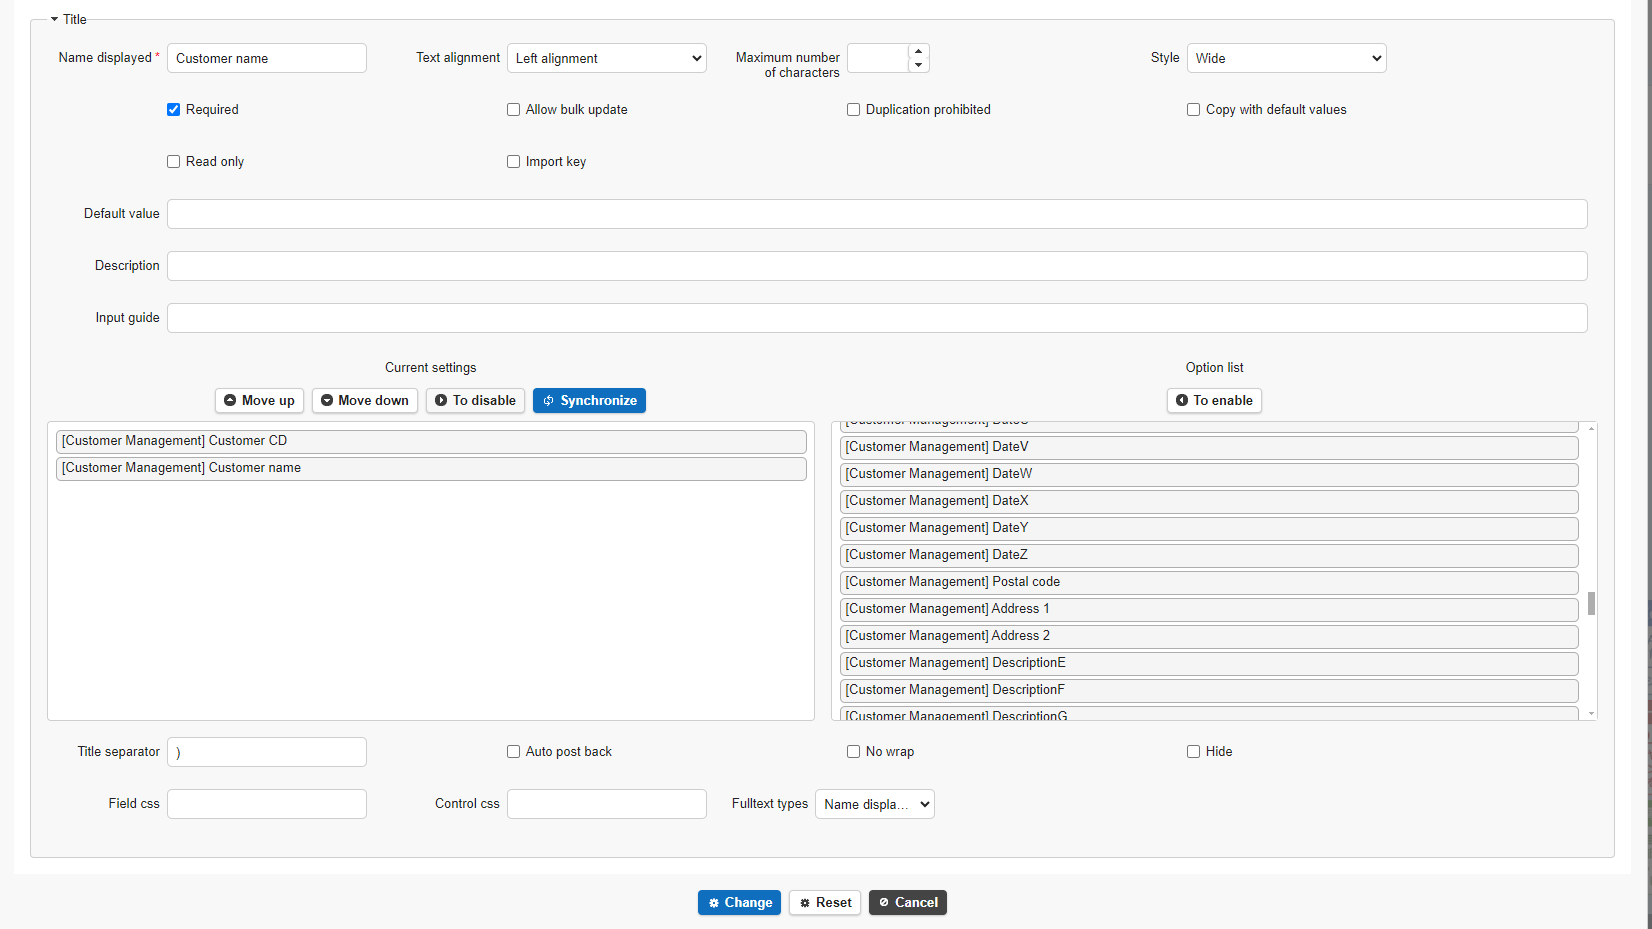
Task: Collapse the Title section triangle
Action: pyautogui.click(x=54, y=19)
